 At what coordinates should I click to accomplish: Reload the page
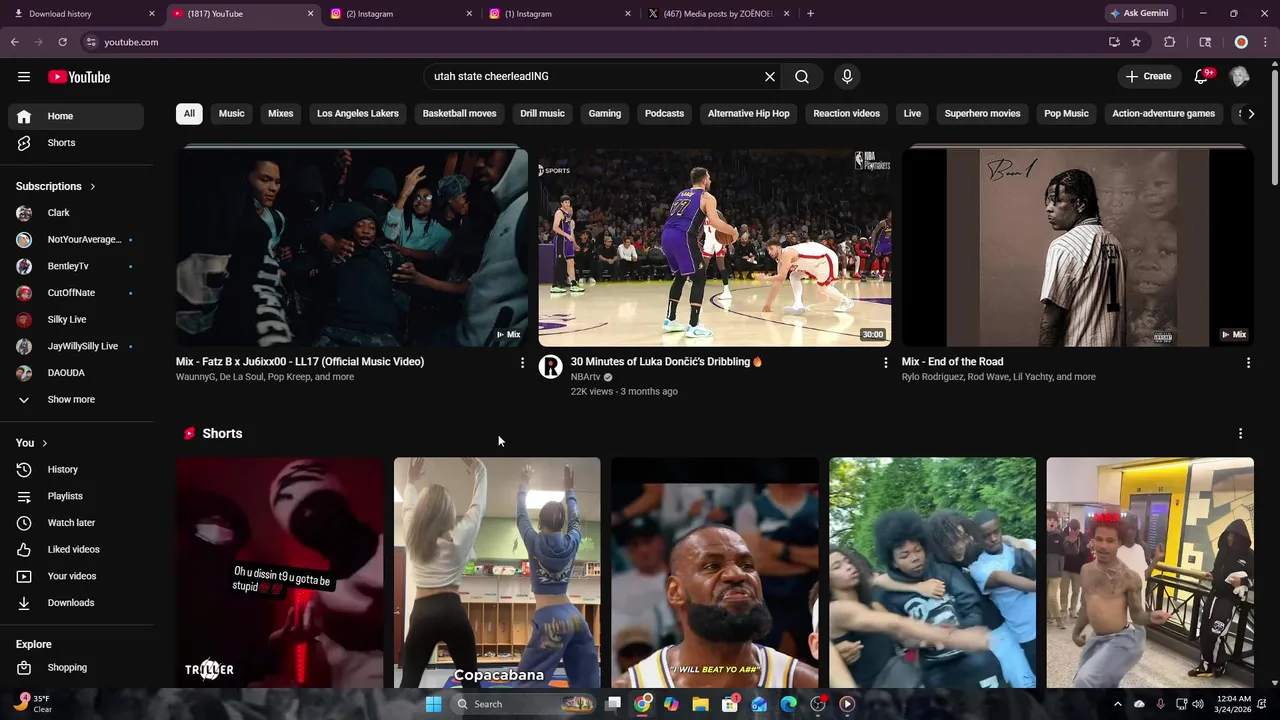[62, 42]
